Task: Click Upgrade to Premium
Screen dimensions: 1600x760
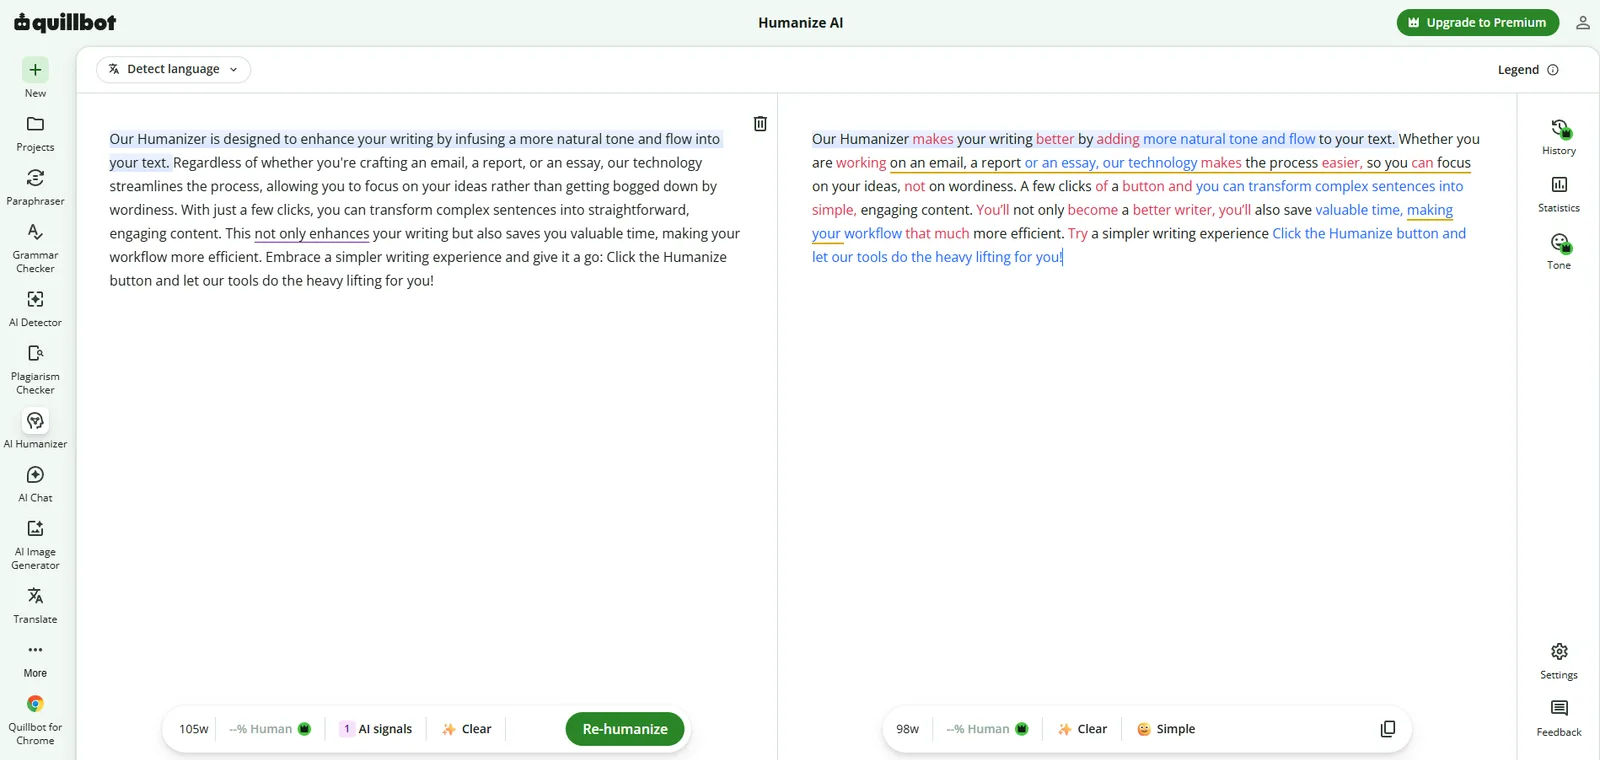Action: pos(1477,23)
